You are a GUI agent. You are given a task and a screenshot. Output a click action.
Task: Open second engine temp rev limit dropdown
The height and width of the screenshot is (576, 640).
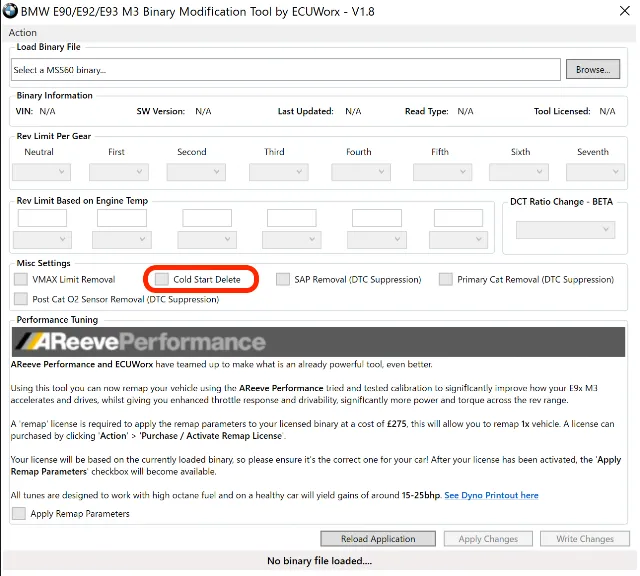point(122,240)
